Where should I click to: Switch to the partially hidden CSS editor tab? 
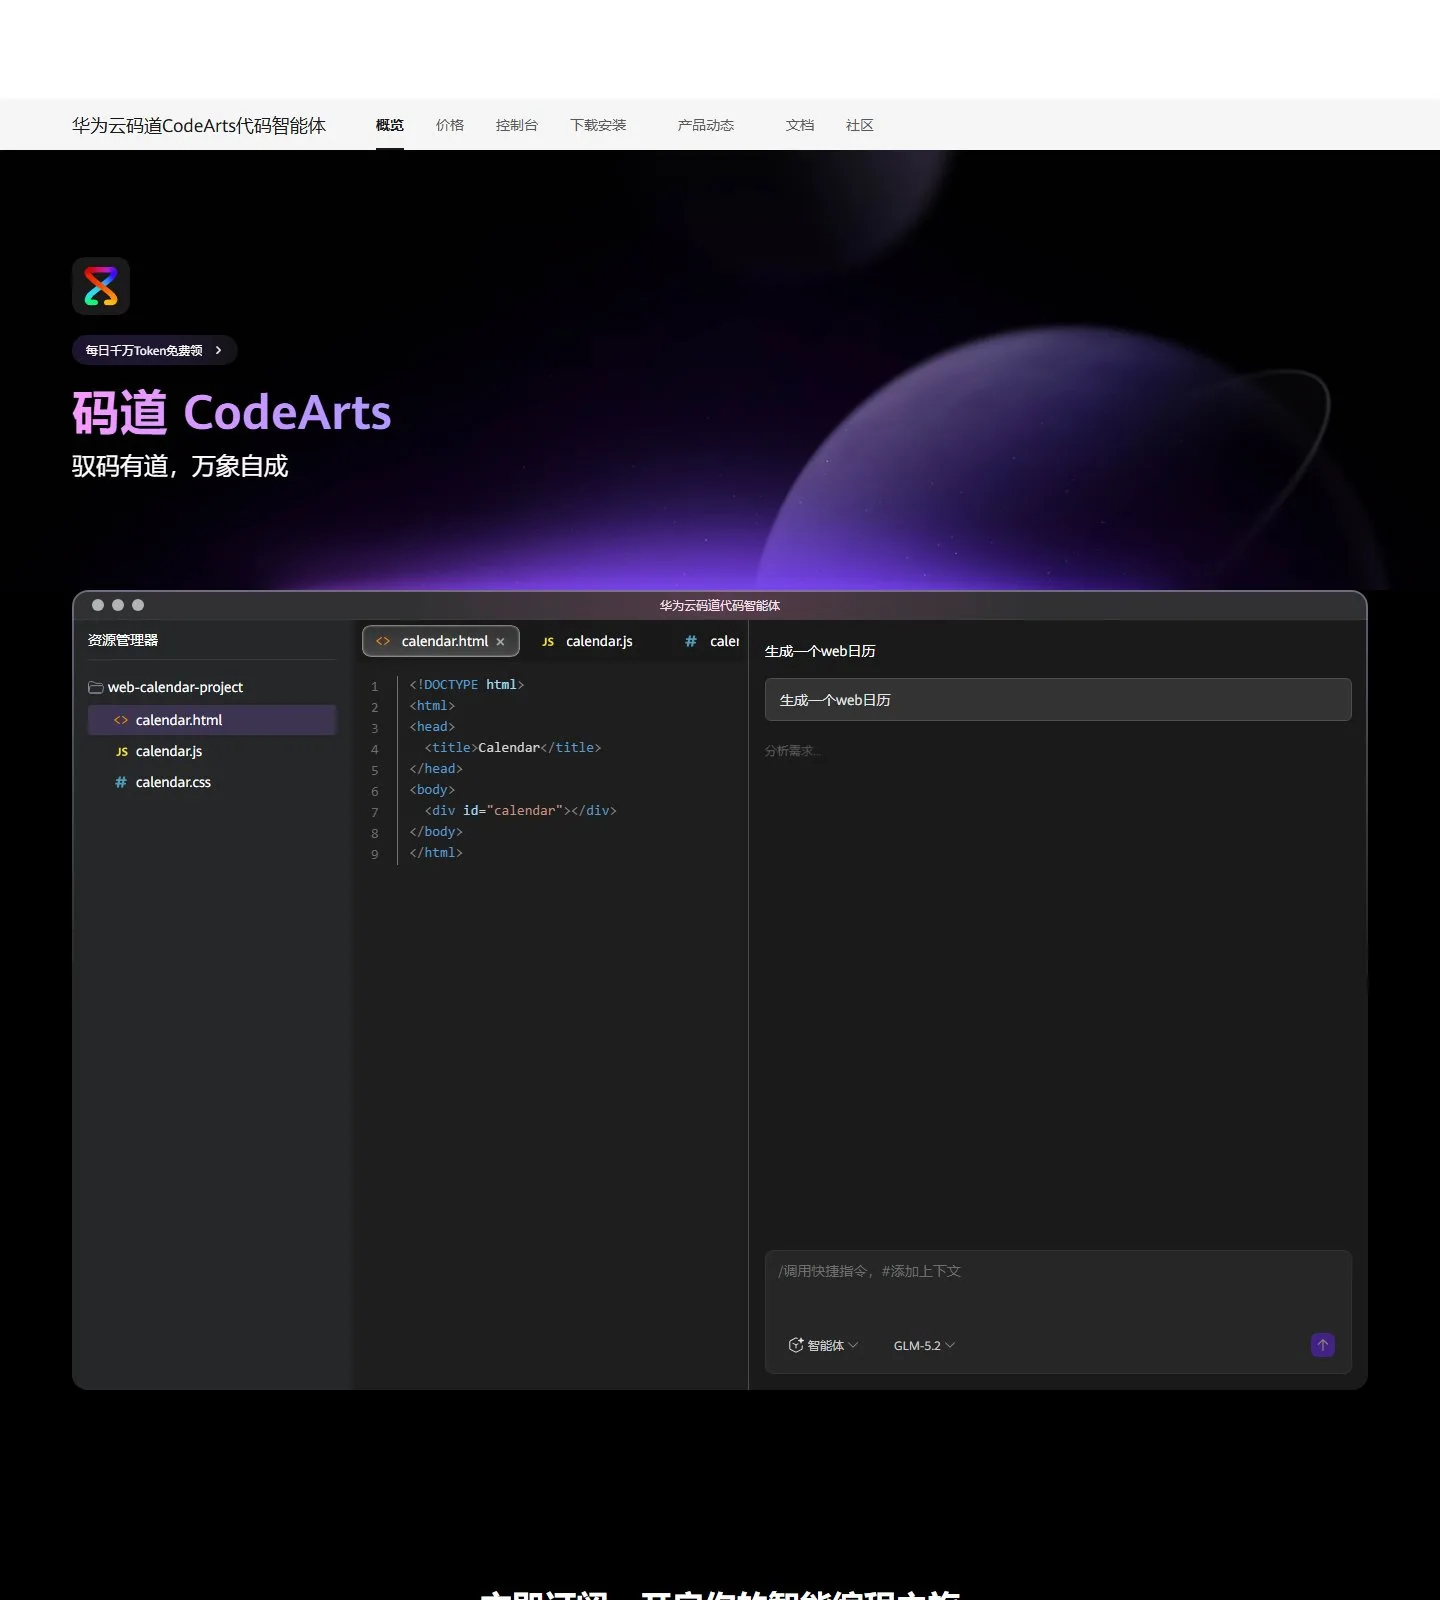click(x=712, y=641)
